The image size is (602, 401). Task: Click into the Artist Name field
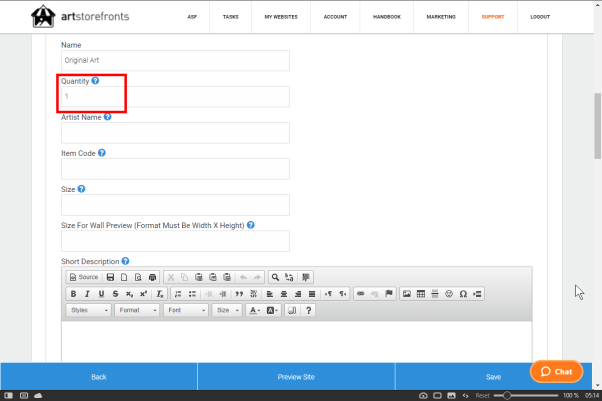point(175,133)
